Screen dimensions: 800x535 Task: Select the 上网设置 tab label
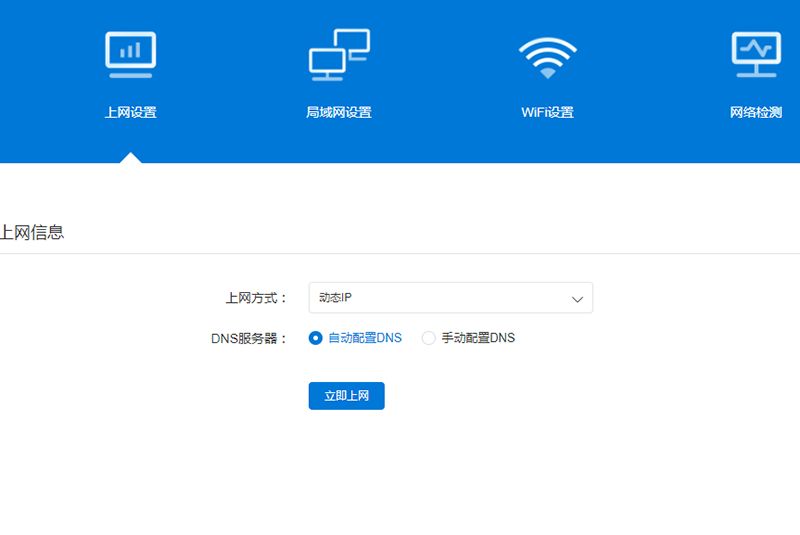pos(131,112)
